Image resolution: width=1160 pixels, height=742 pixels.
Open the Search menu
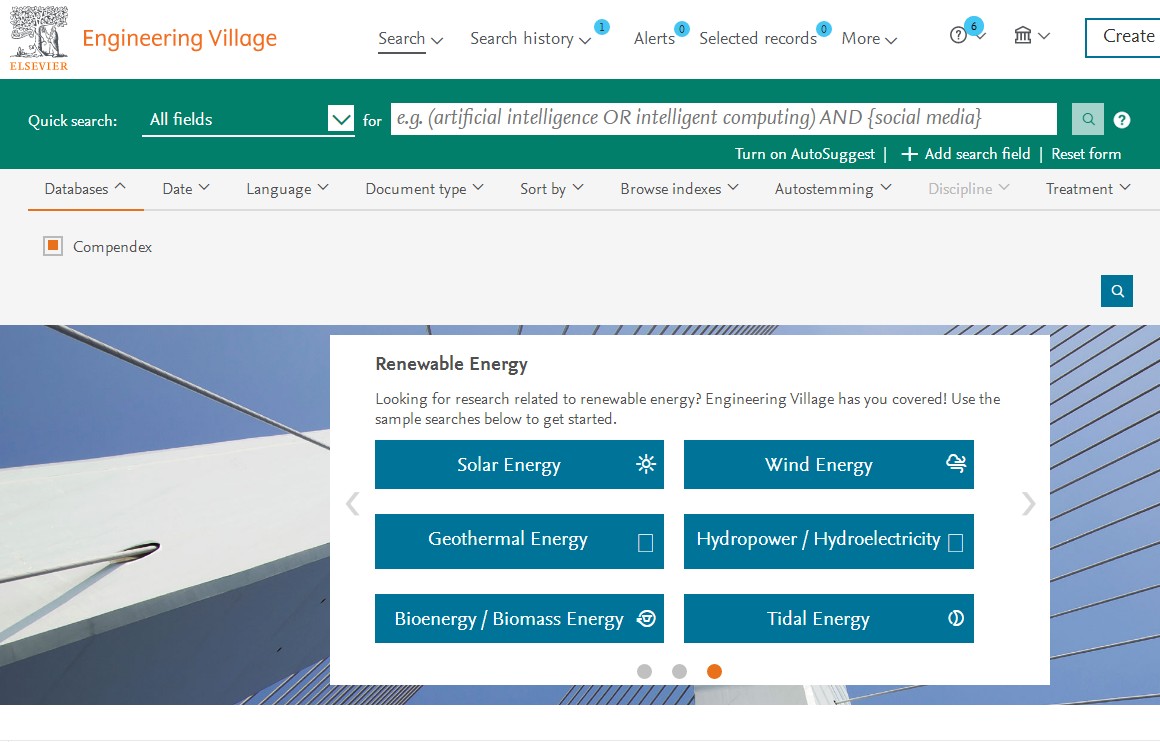coord(410,38)
